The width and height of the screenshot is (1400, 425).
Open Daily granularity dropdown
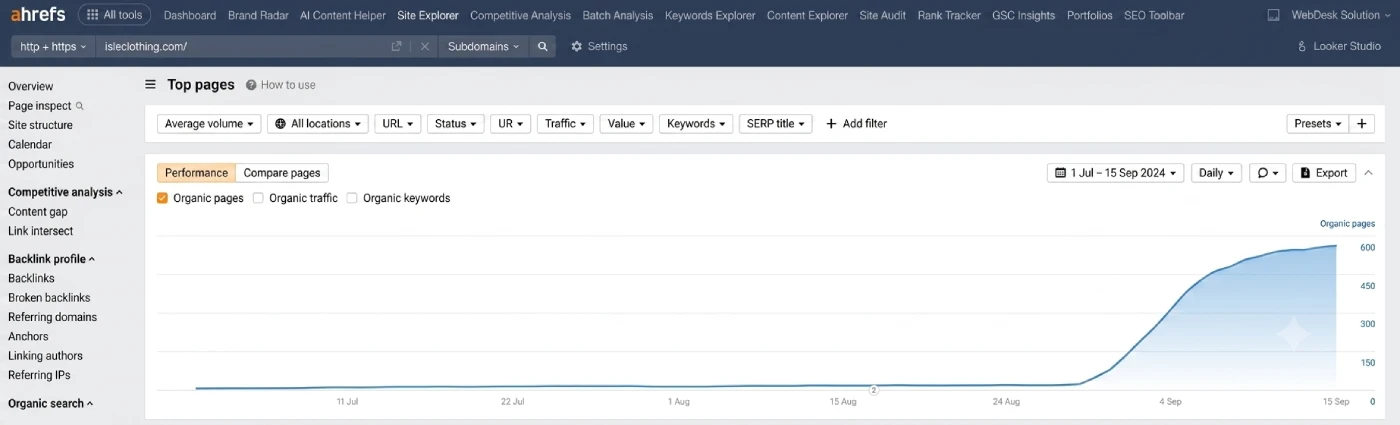(1217, 173)
